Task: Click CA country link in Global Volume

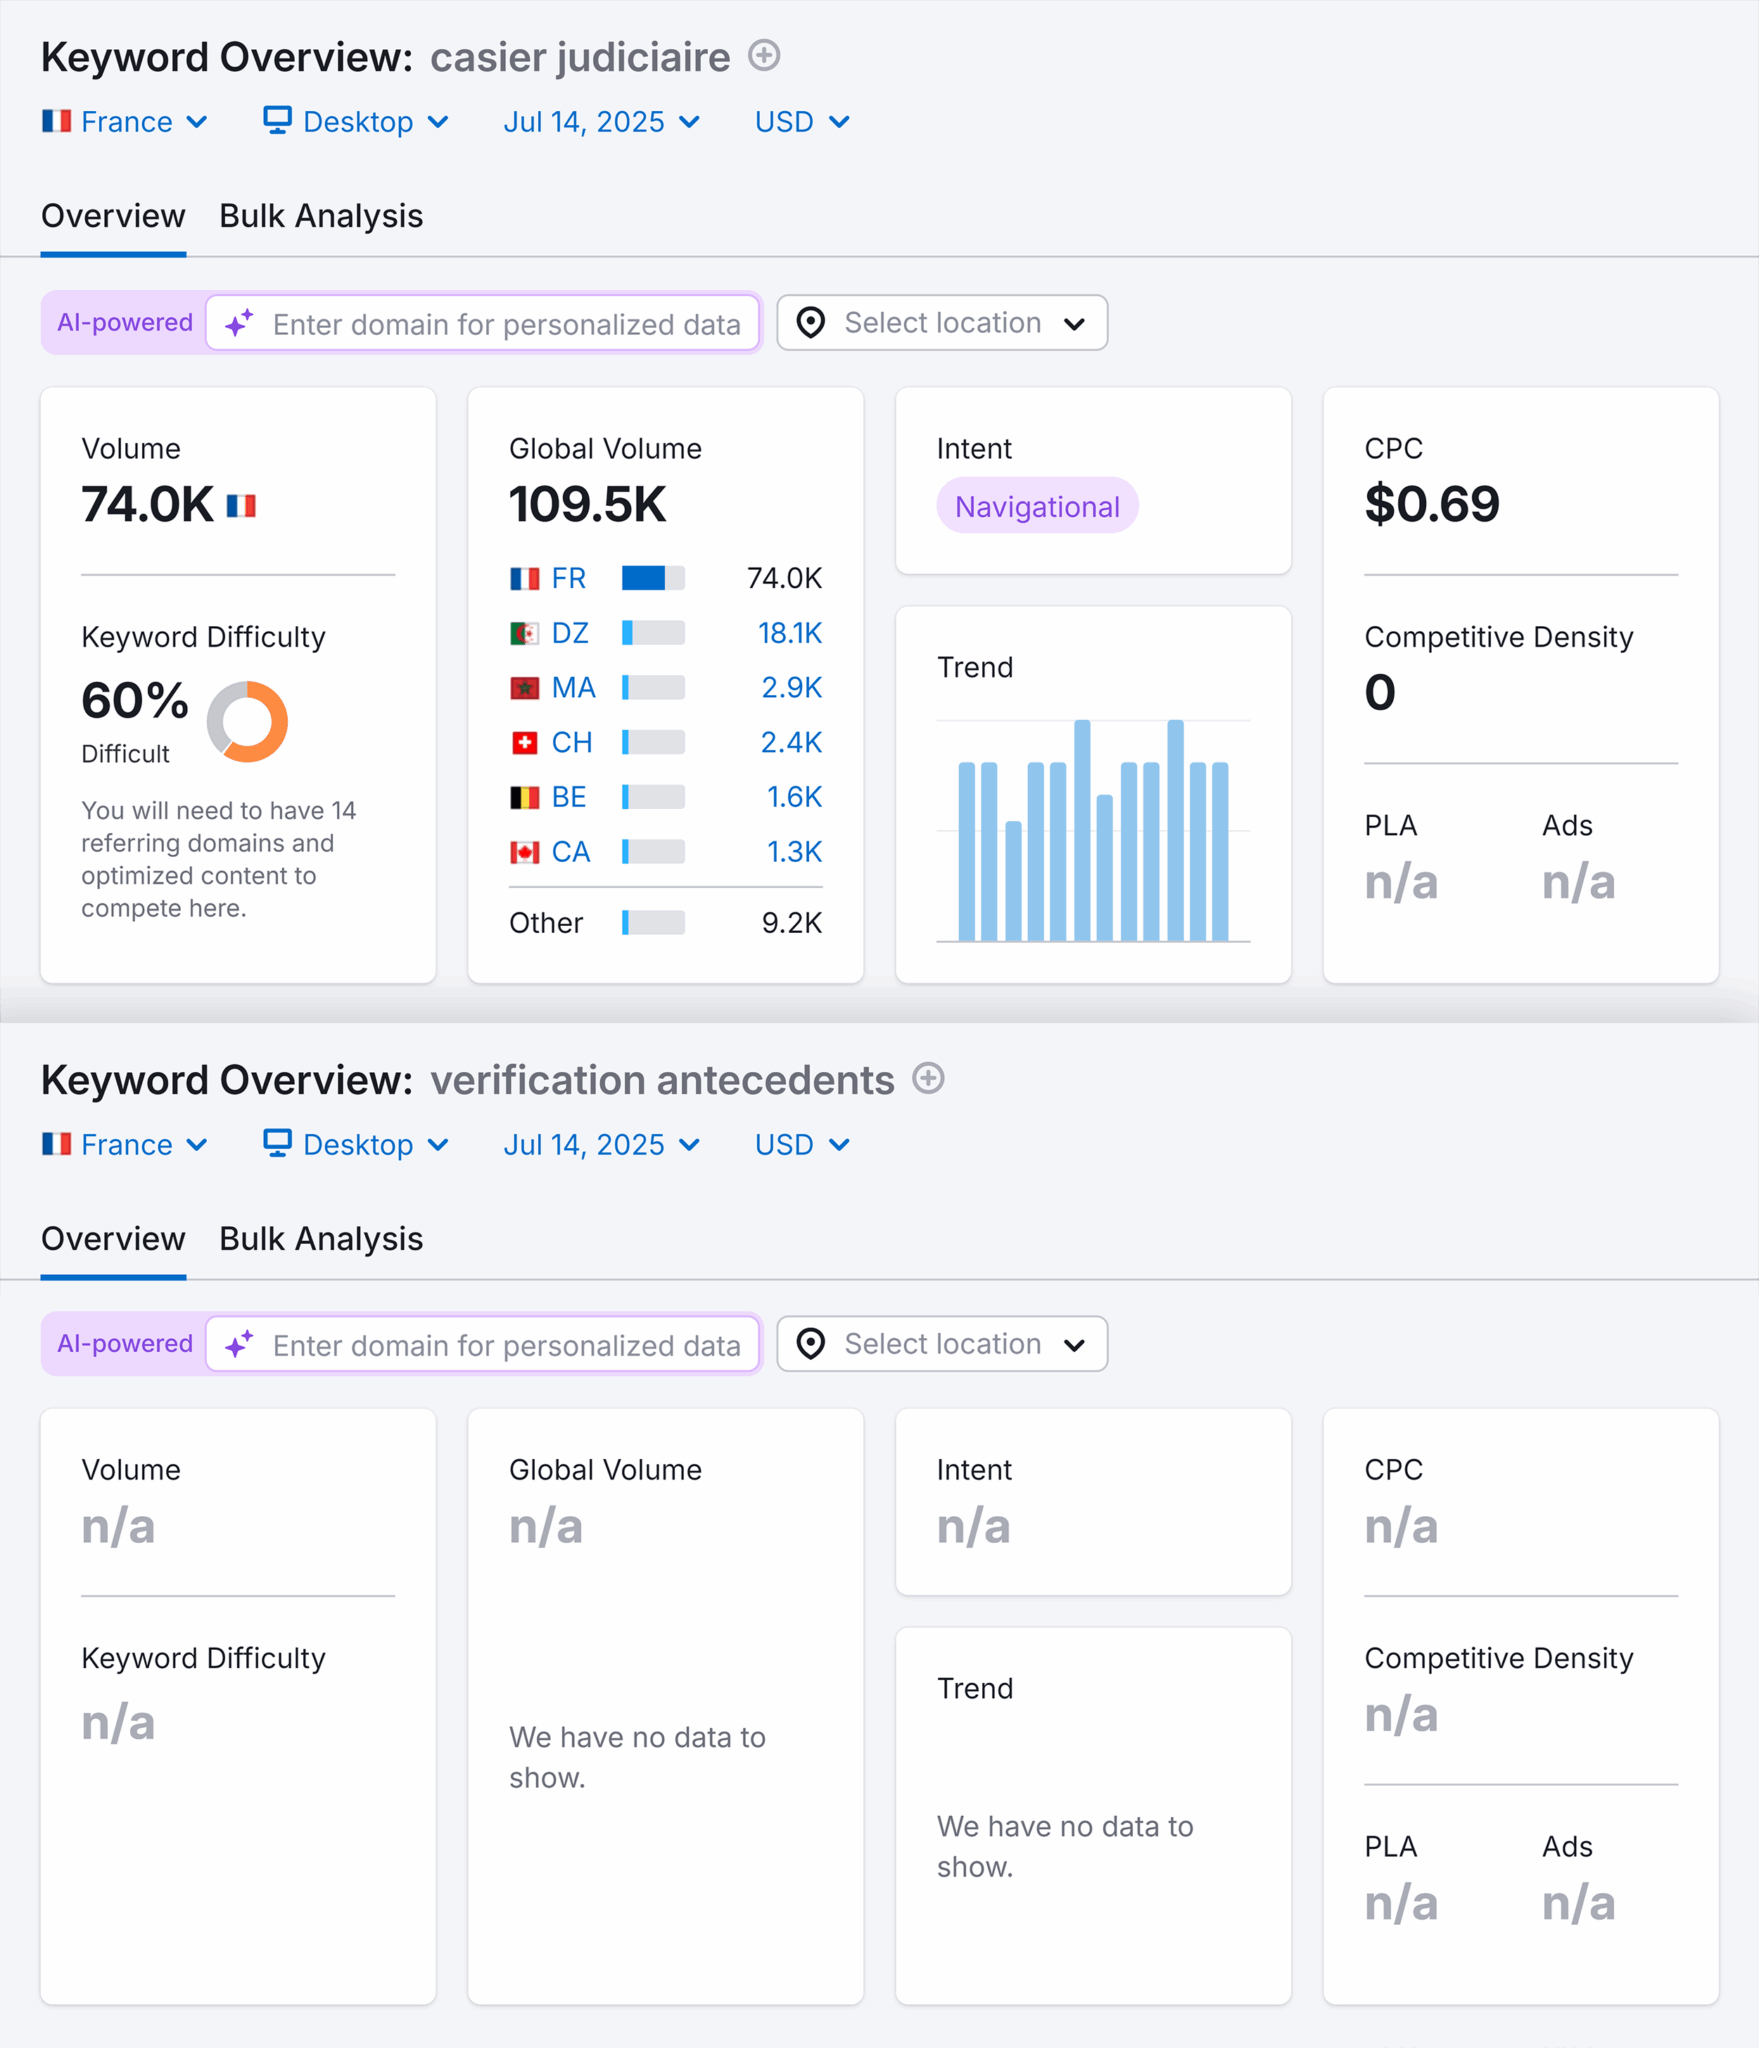Action: [571, 852]
